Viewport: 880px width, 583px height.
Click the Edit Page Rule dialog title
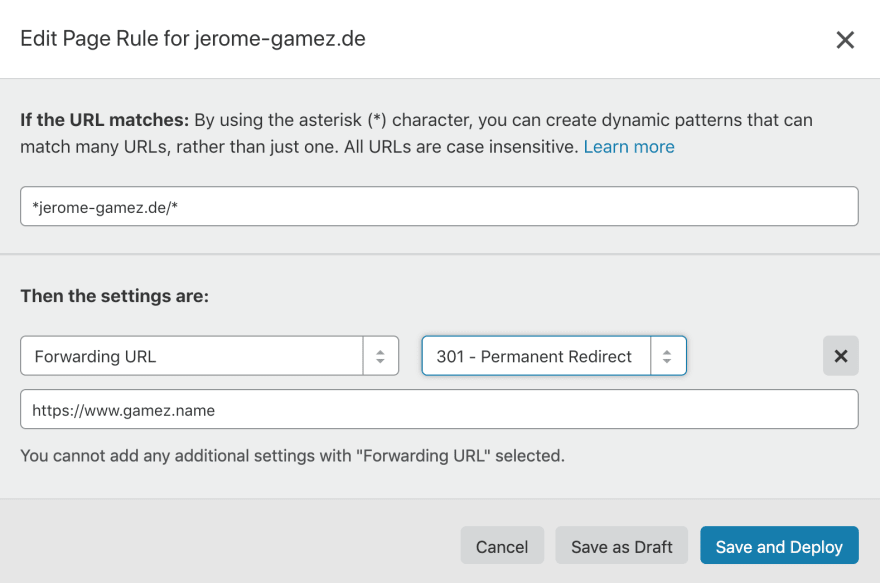pyautogui.click(x=192, y=39)
